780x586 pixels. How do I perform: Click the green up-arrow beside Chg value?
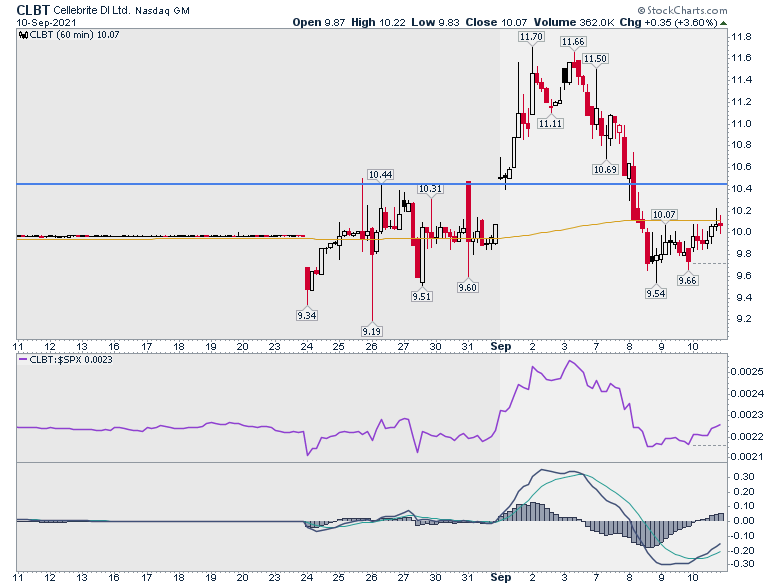(723, 23)
